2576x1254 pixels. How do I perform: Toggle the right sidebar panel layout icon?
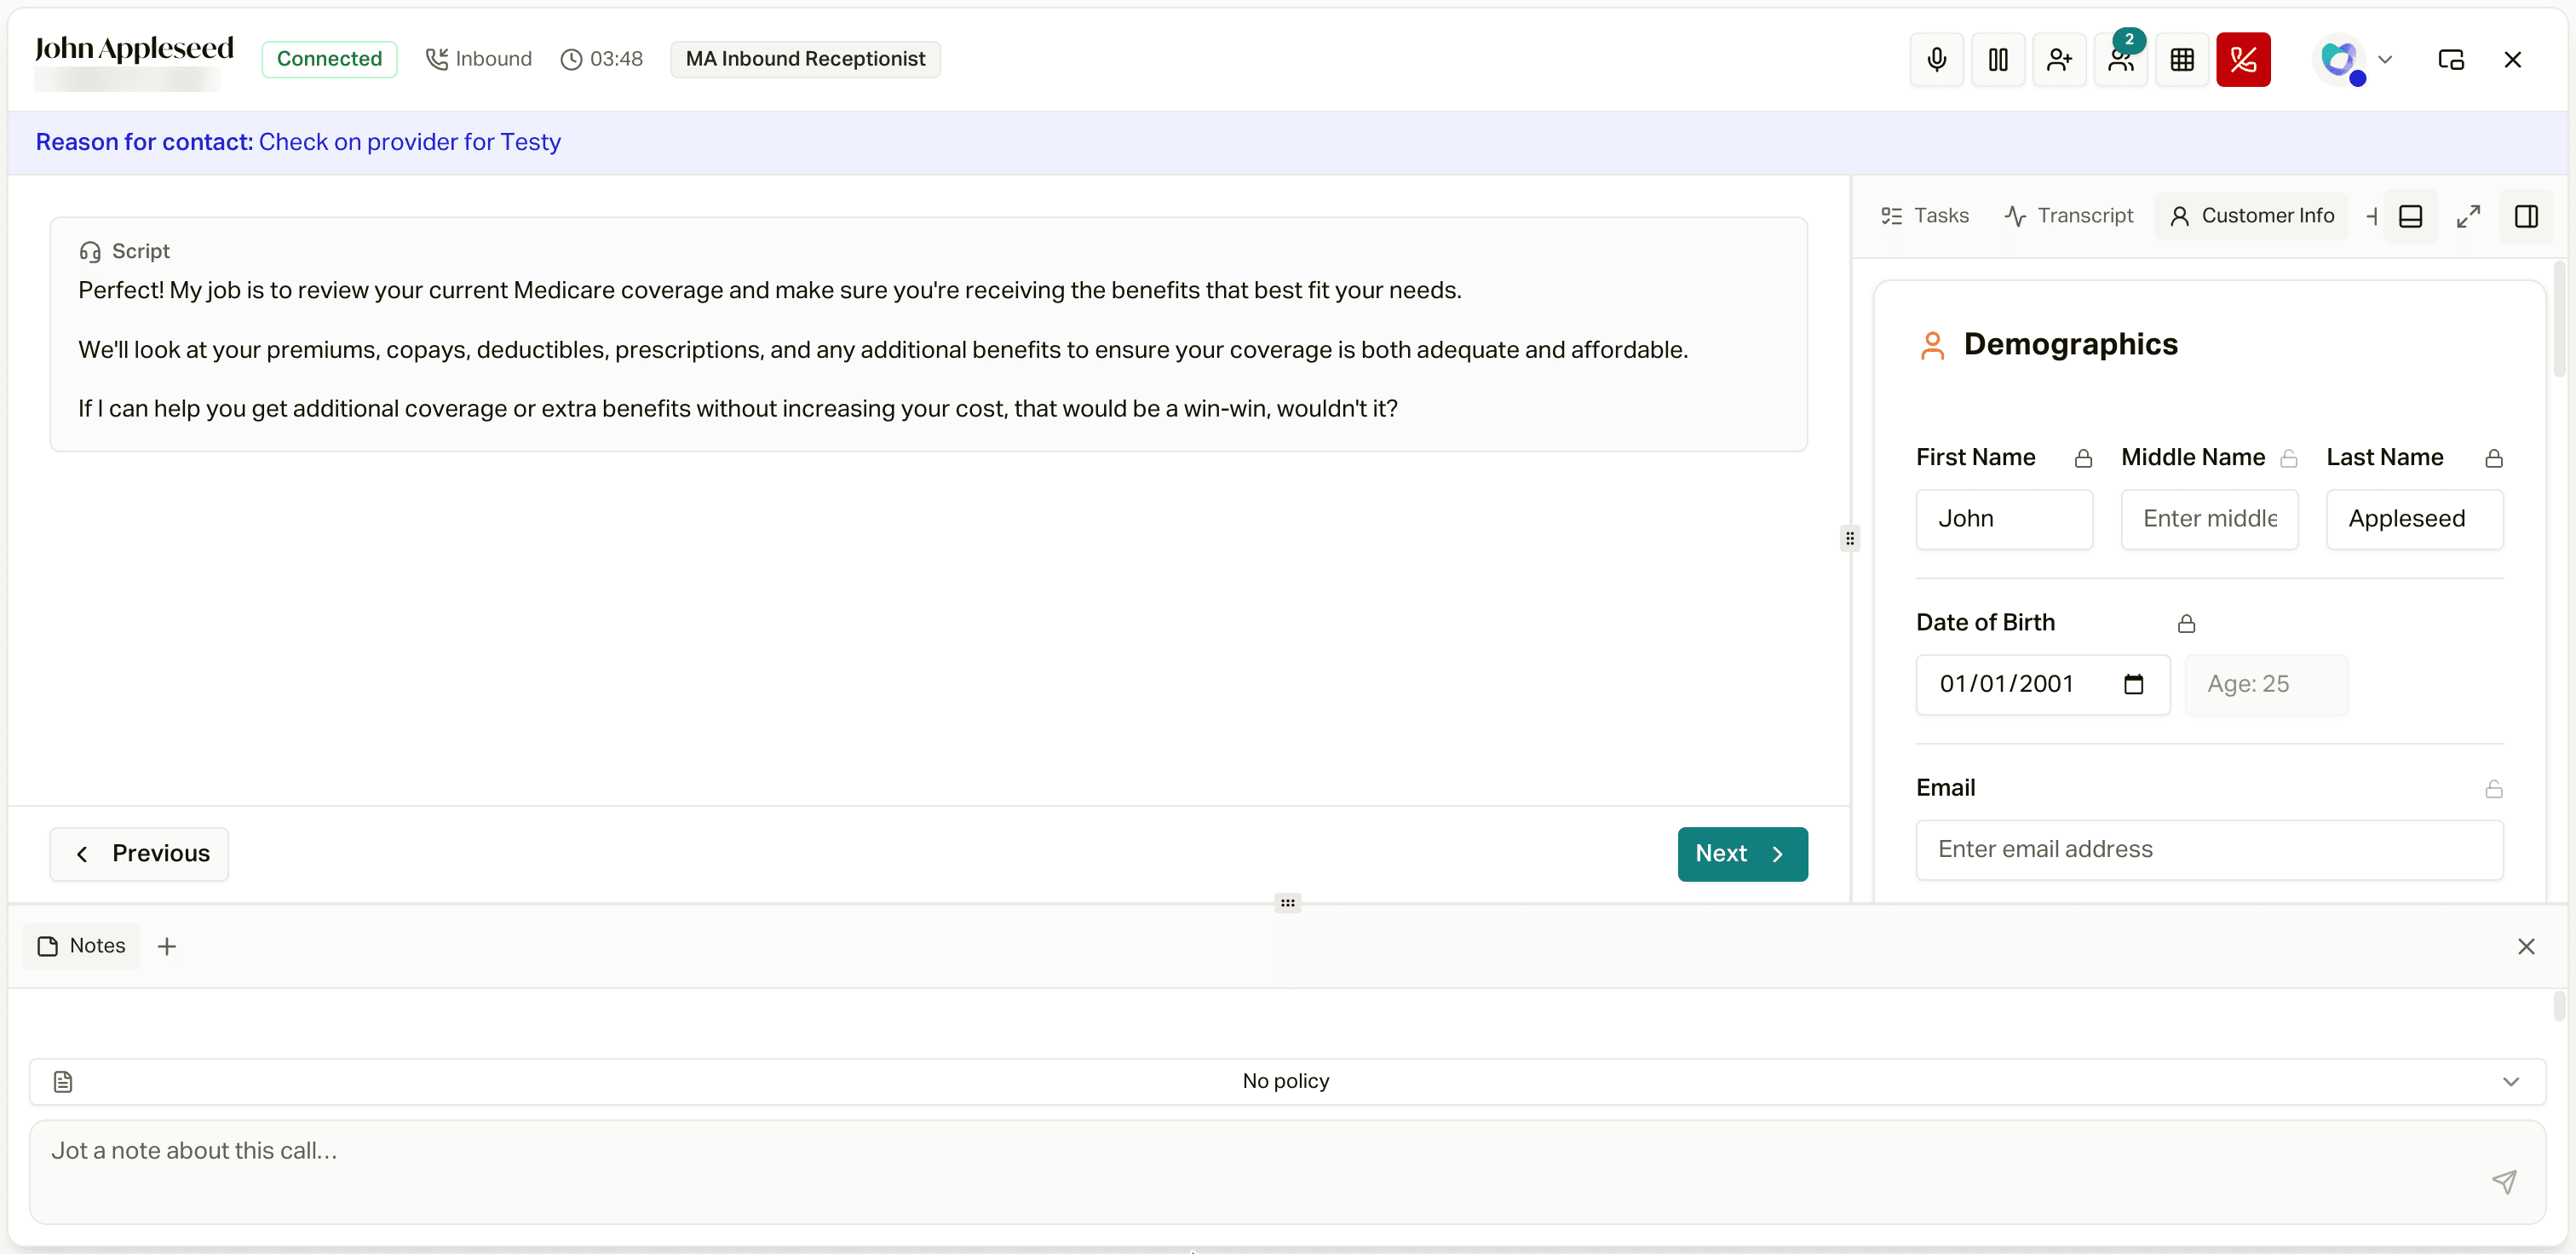click(x=2526, y=216)
